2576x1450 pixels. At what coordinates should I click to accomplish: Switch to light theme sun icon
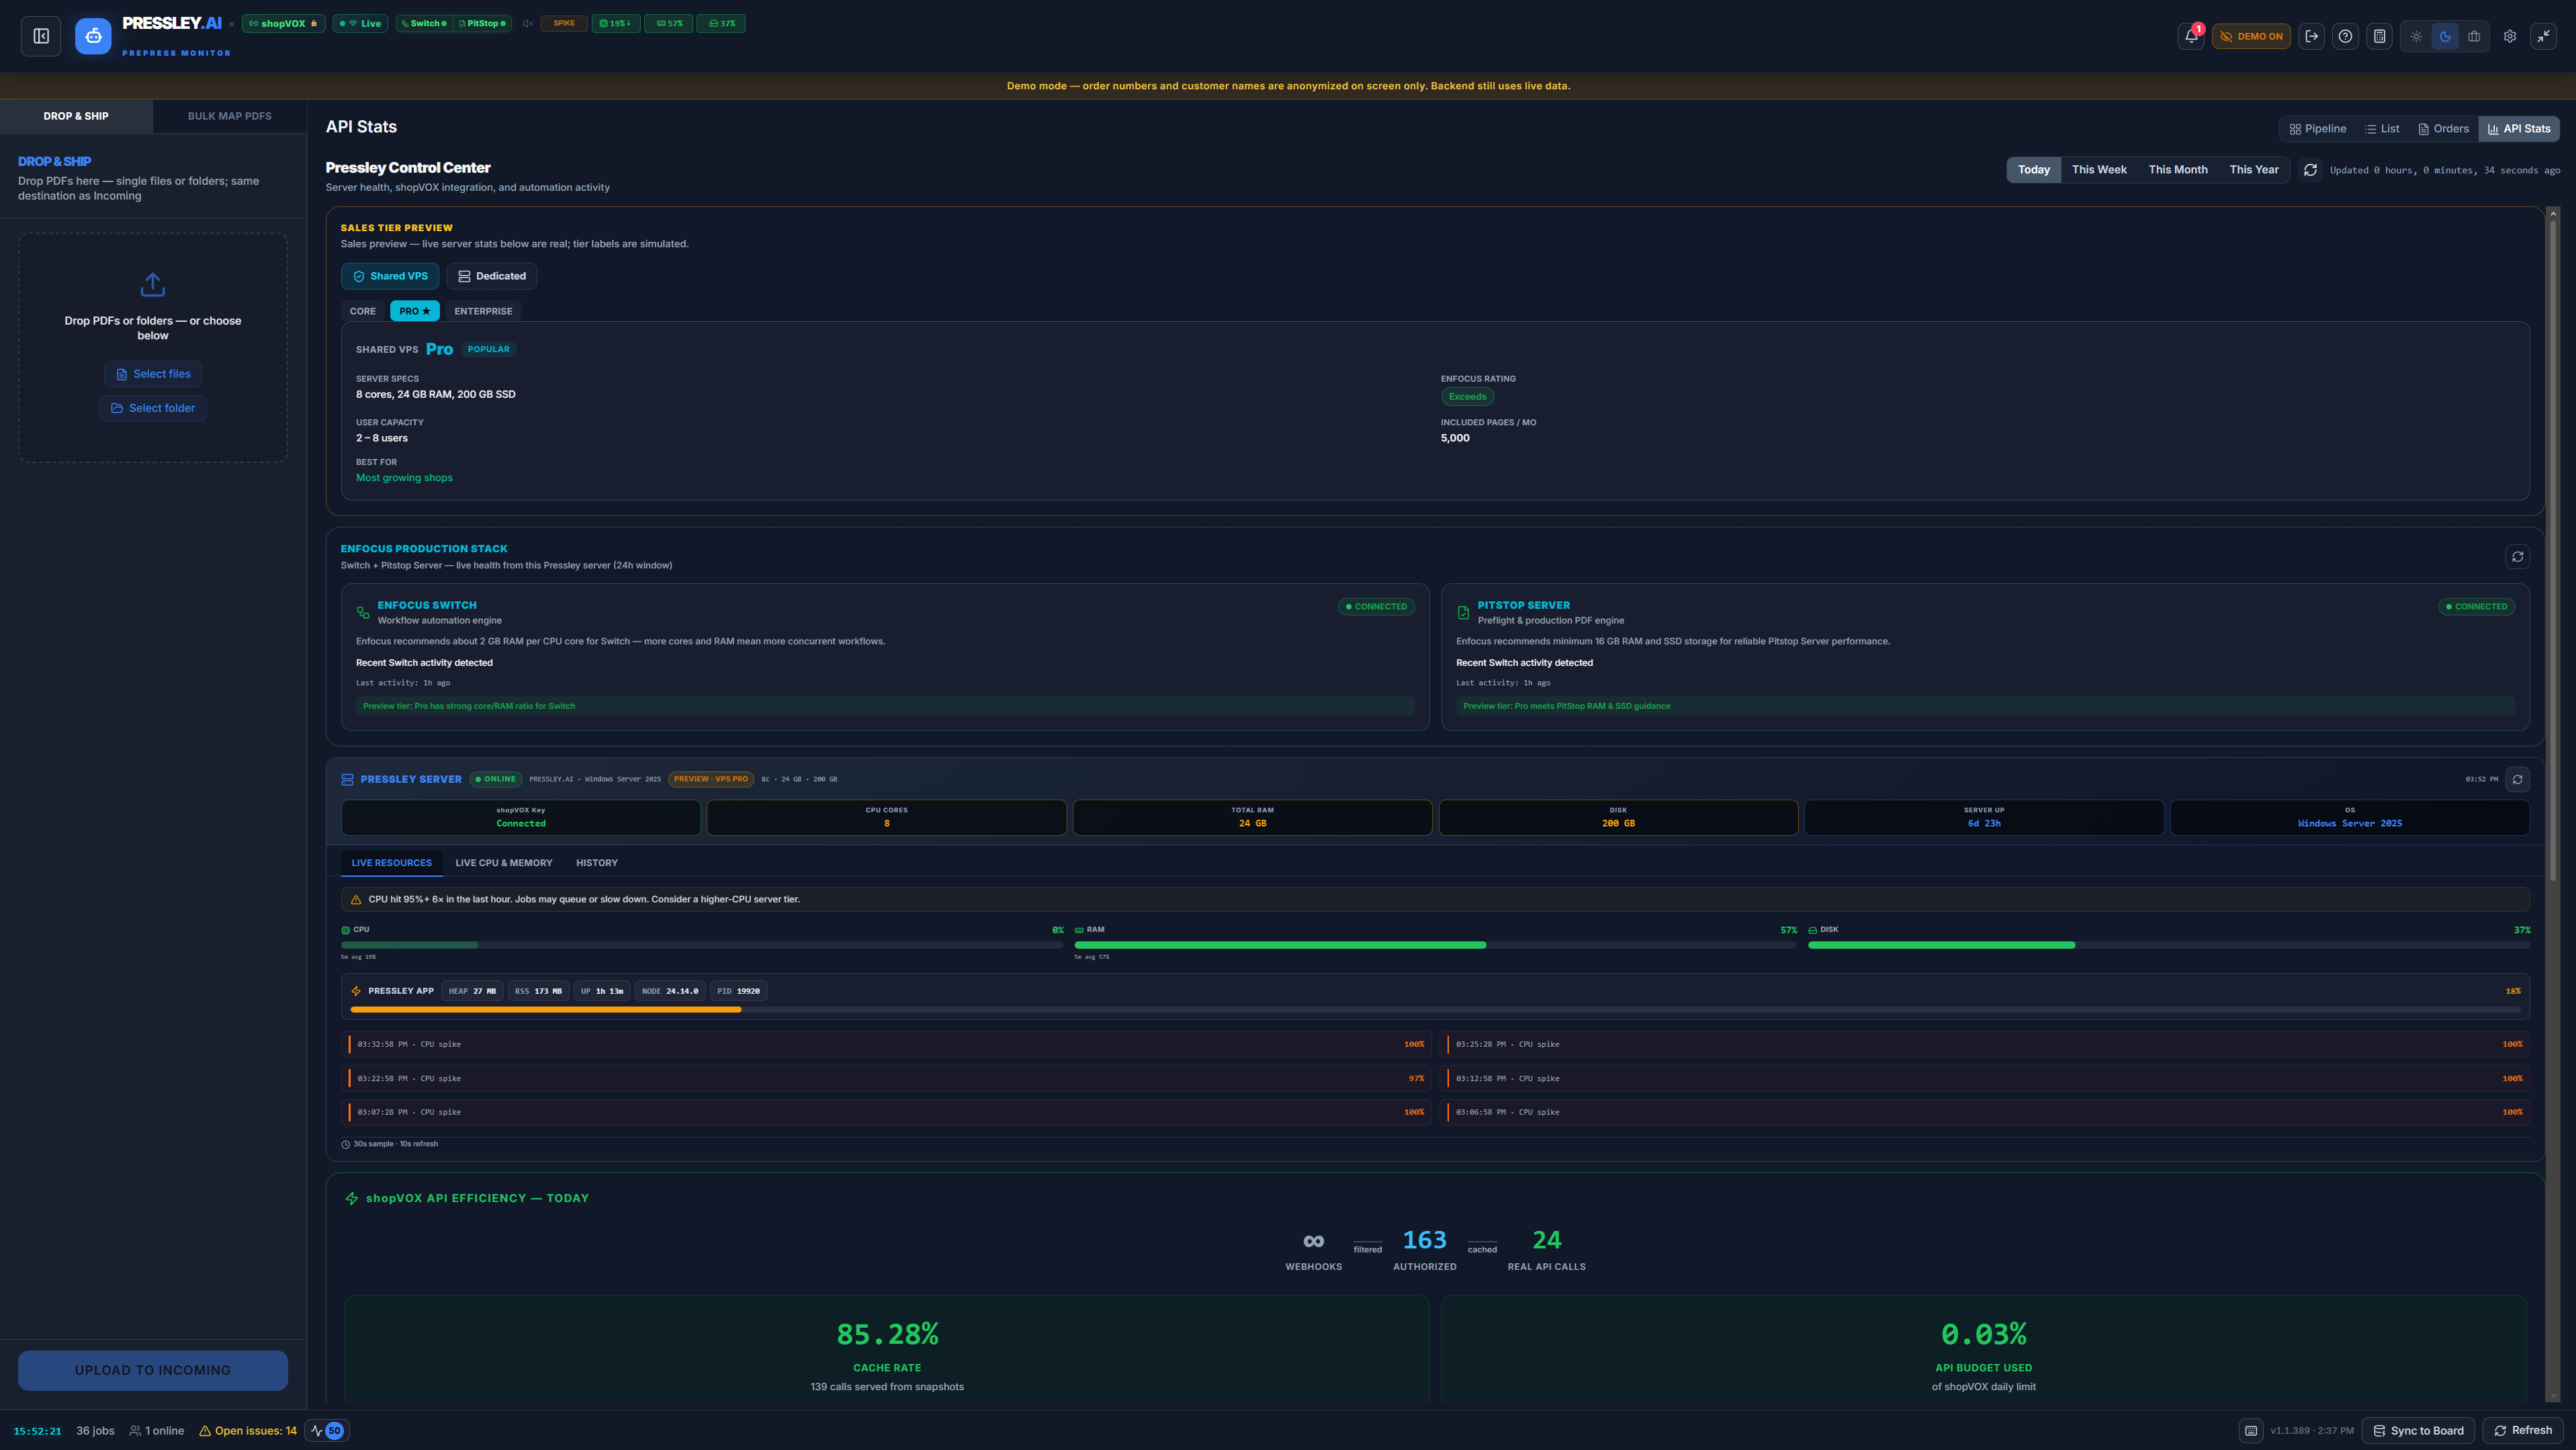(x=2416, y=36)
